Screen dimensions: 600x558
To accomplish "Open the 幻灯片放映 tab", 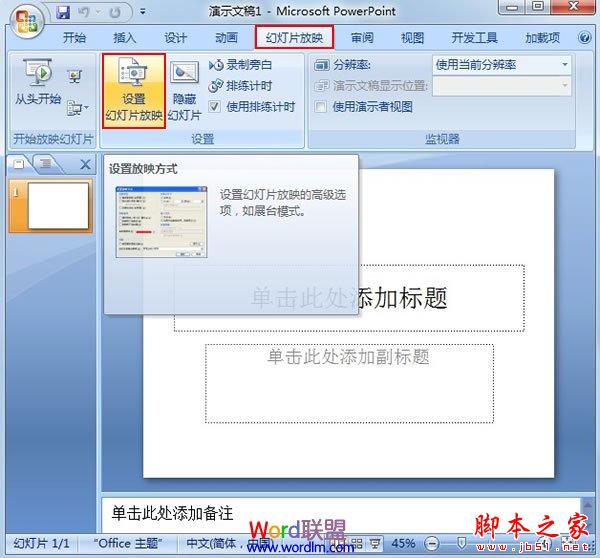I will point(294,38).
